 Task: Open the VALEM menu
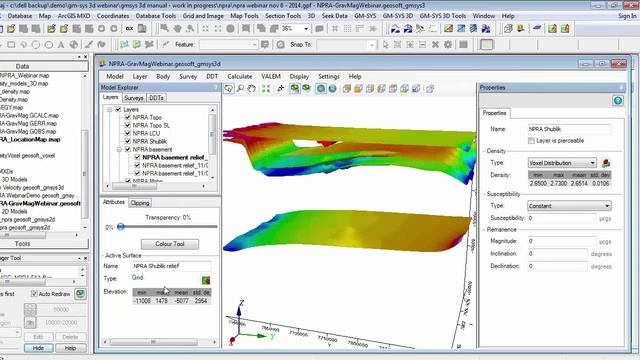[271, 76]
